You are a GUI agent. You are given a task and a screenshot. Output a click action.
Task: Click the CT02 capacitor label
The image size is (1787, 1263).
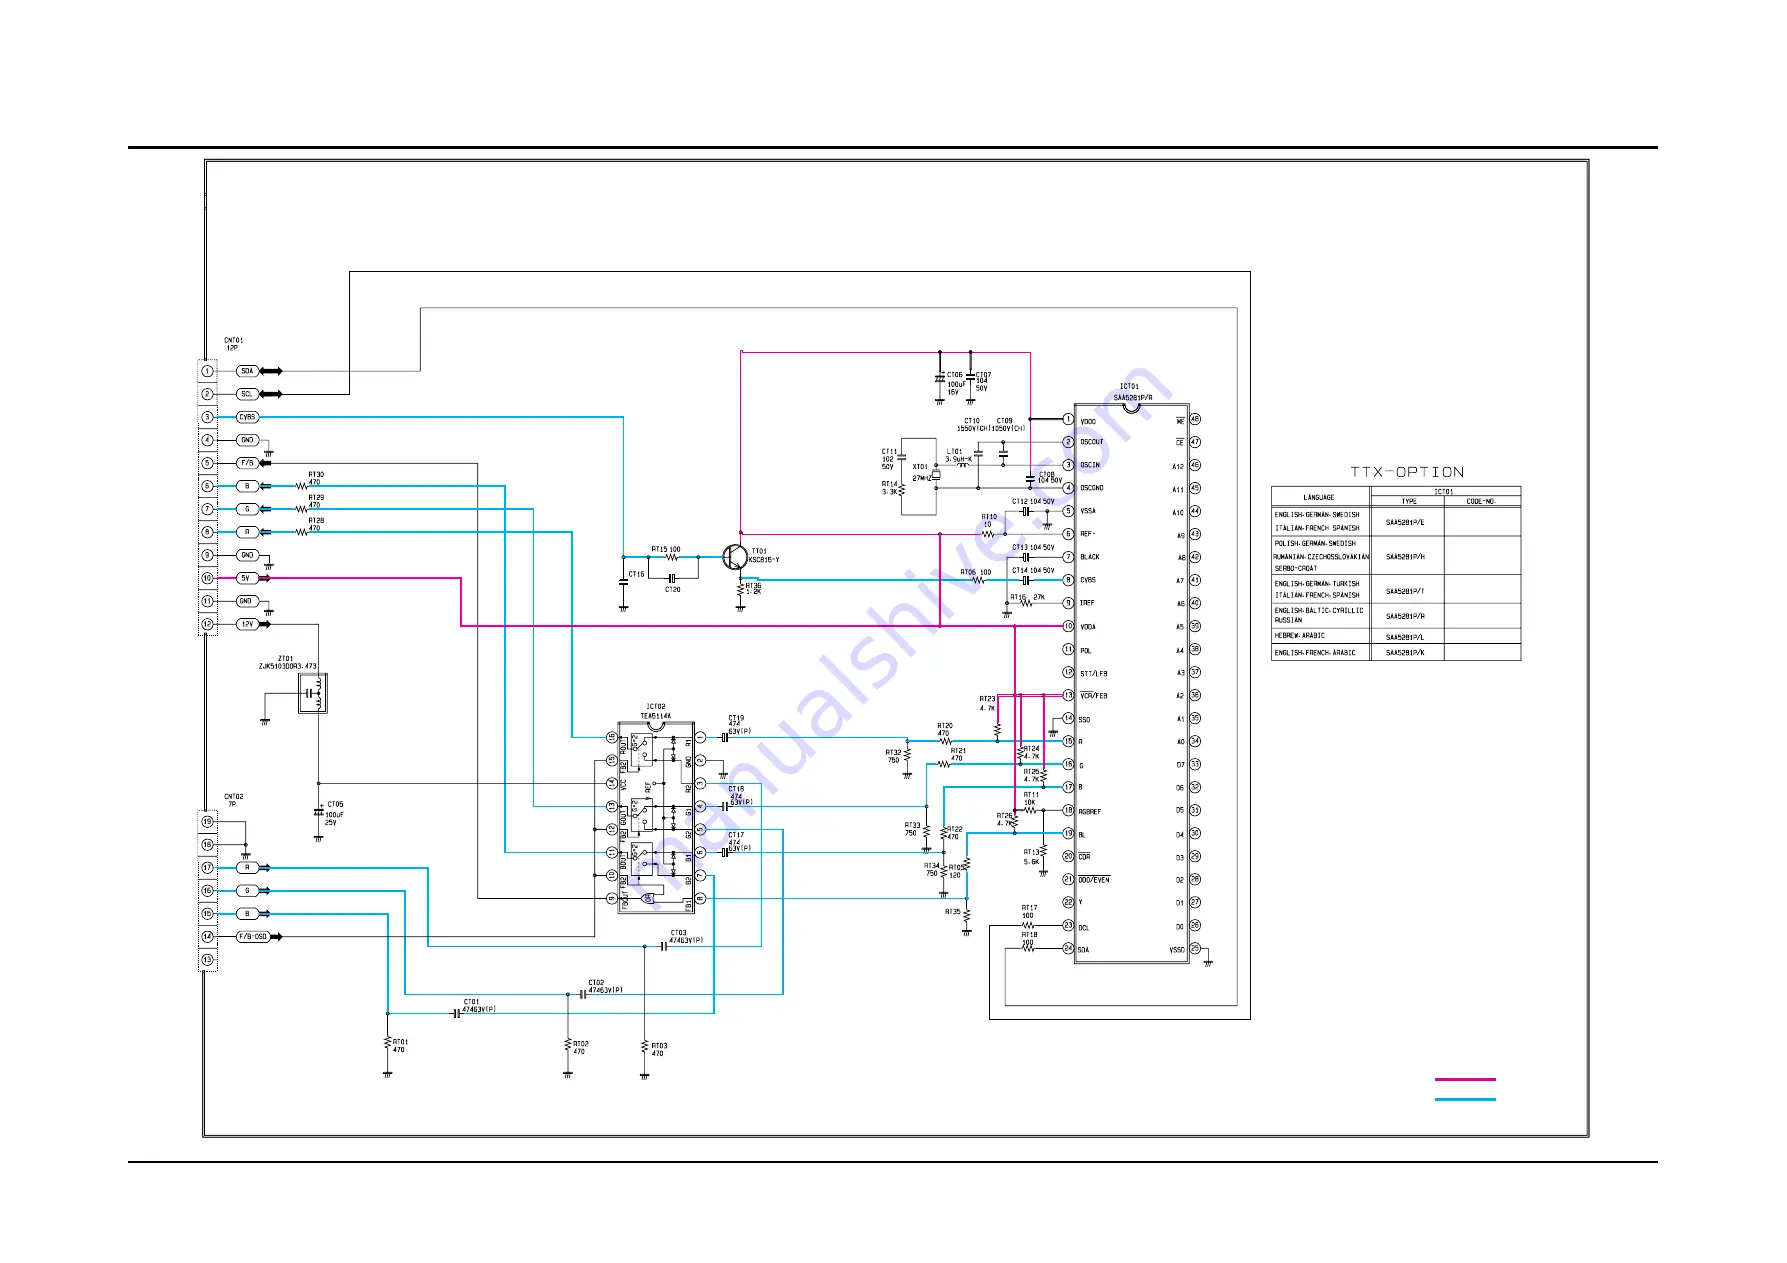(605, 986)
